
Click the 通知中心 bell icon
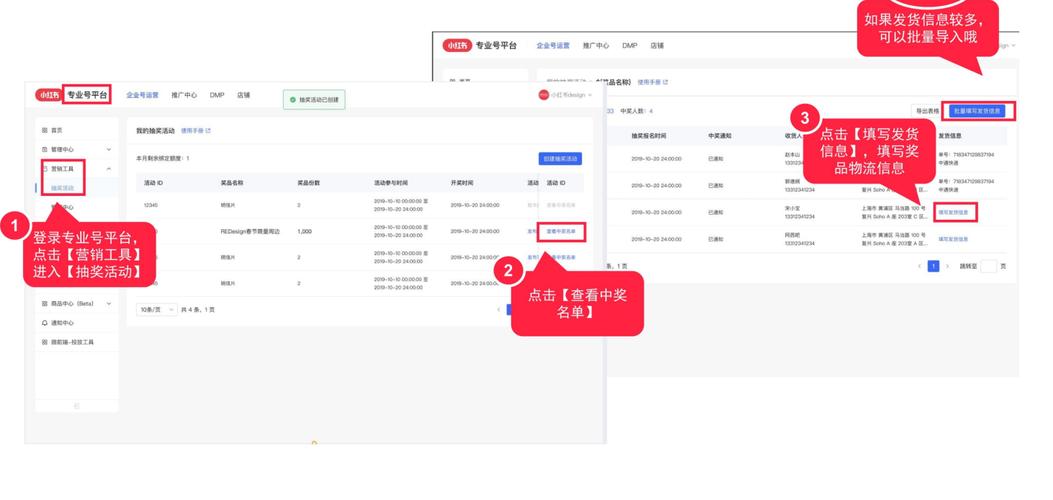tap(44, 323)
